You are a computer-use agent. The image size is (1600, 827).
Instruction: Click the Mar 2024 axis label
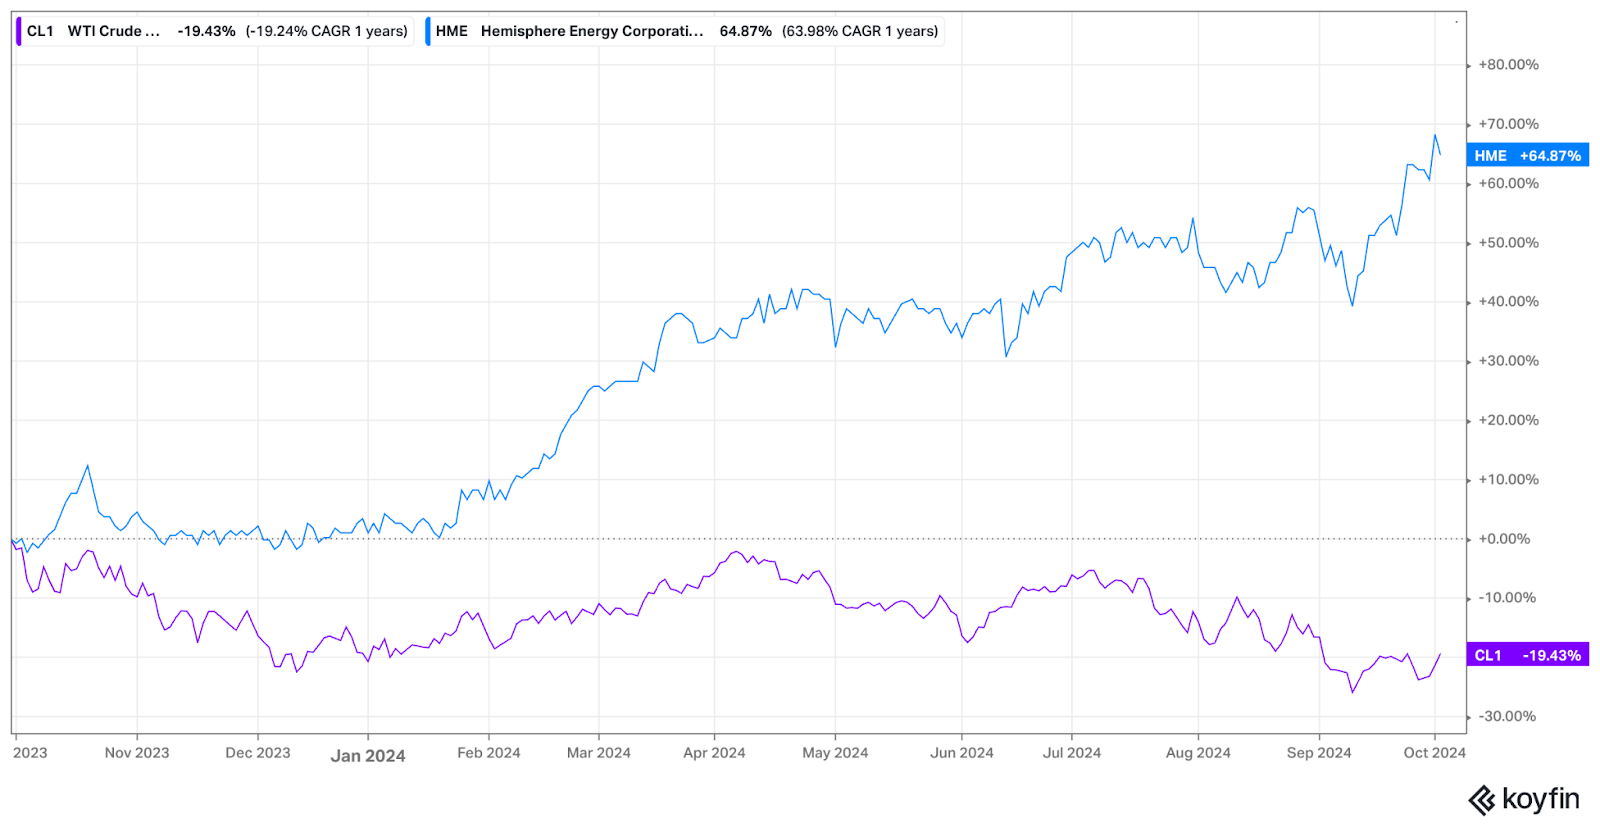pyautogui.click(x=599, y=753)
